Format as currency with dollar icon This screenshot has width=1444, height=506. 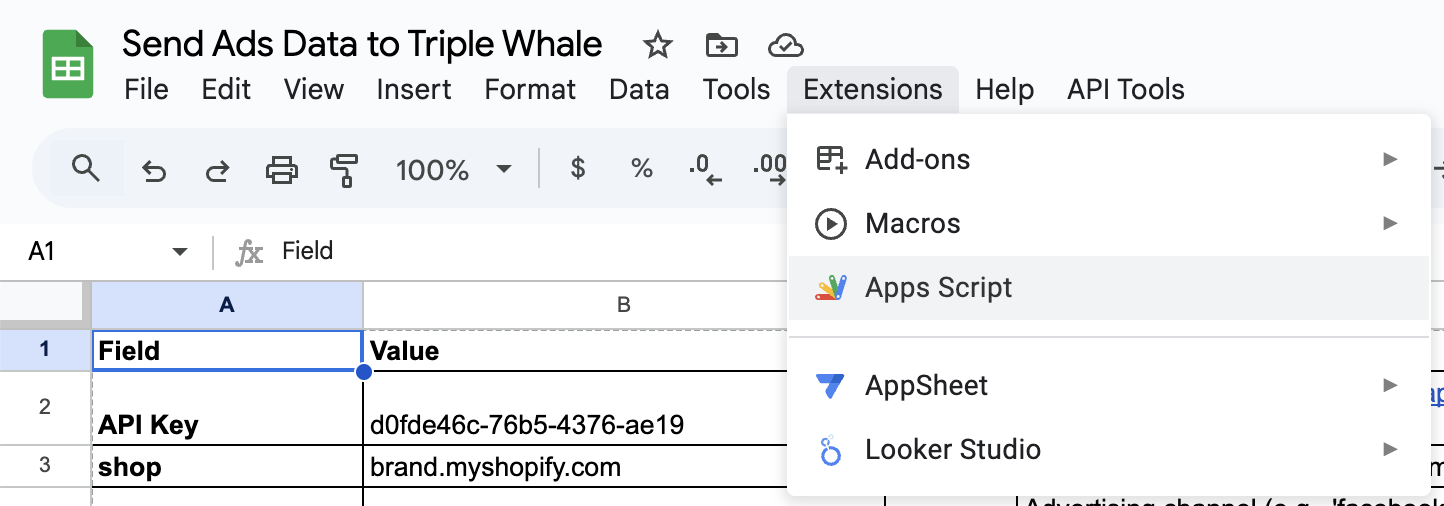577,169
